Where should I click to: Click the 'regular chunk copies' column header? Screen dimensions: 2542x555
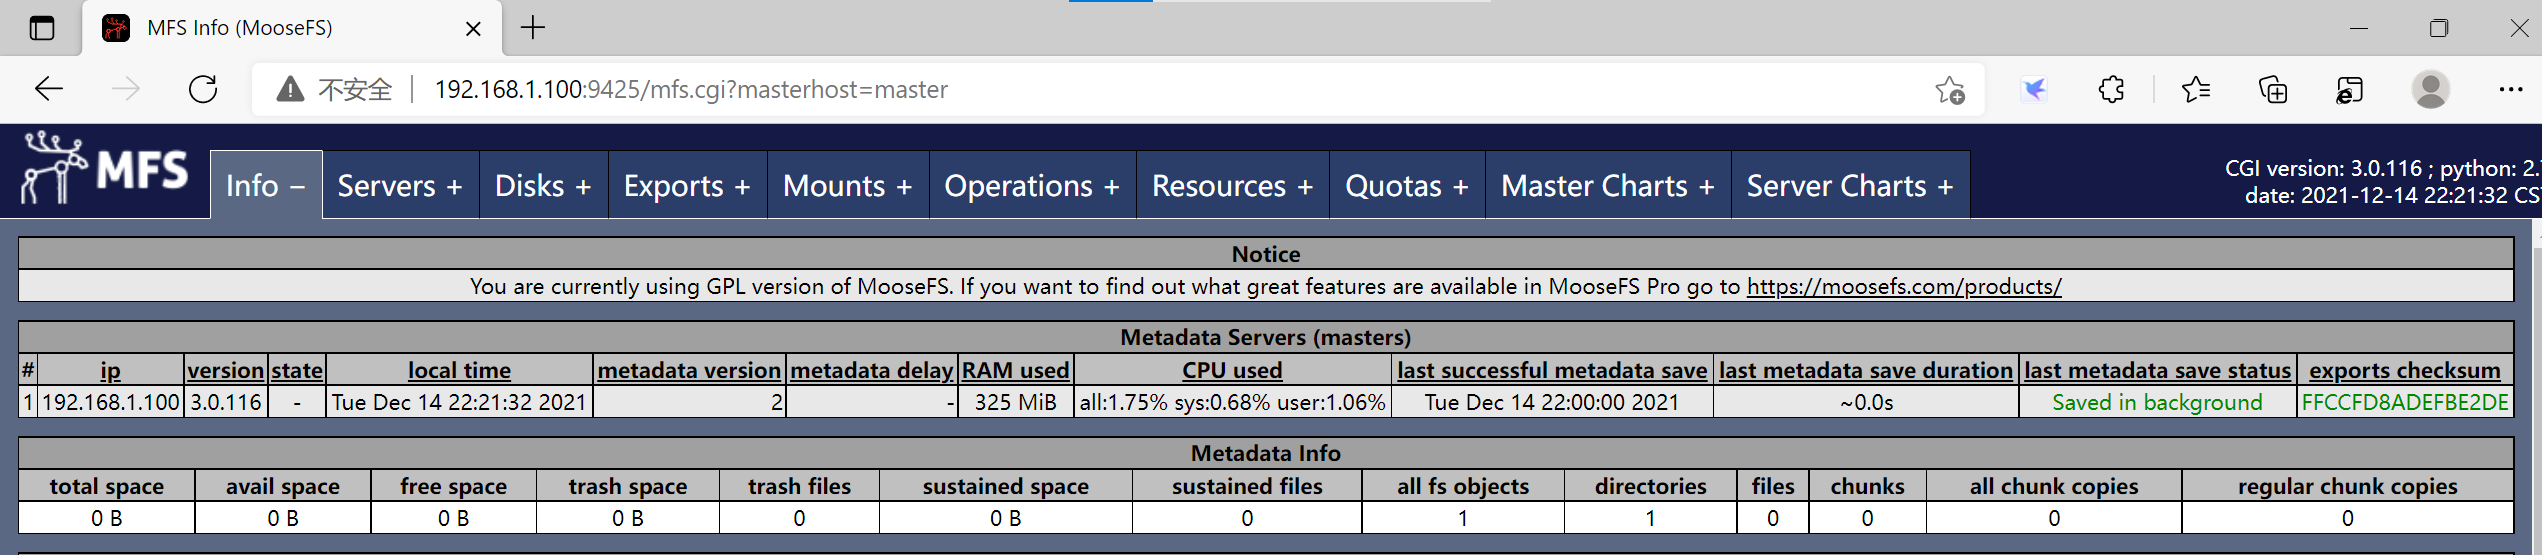[x=2347, y=487]
